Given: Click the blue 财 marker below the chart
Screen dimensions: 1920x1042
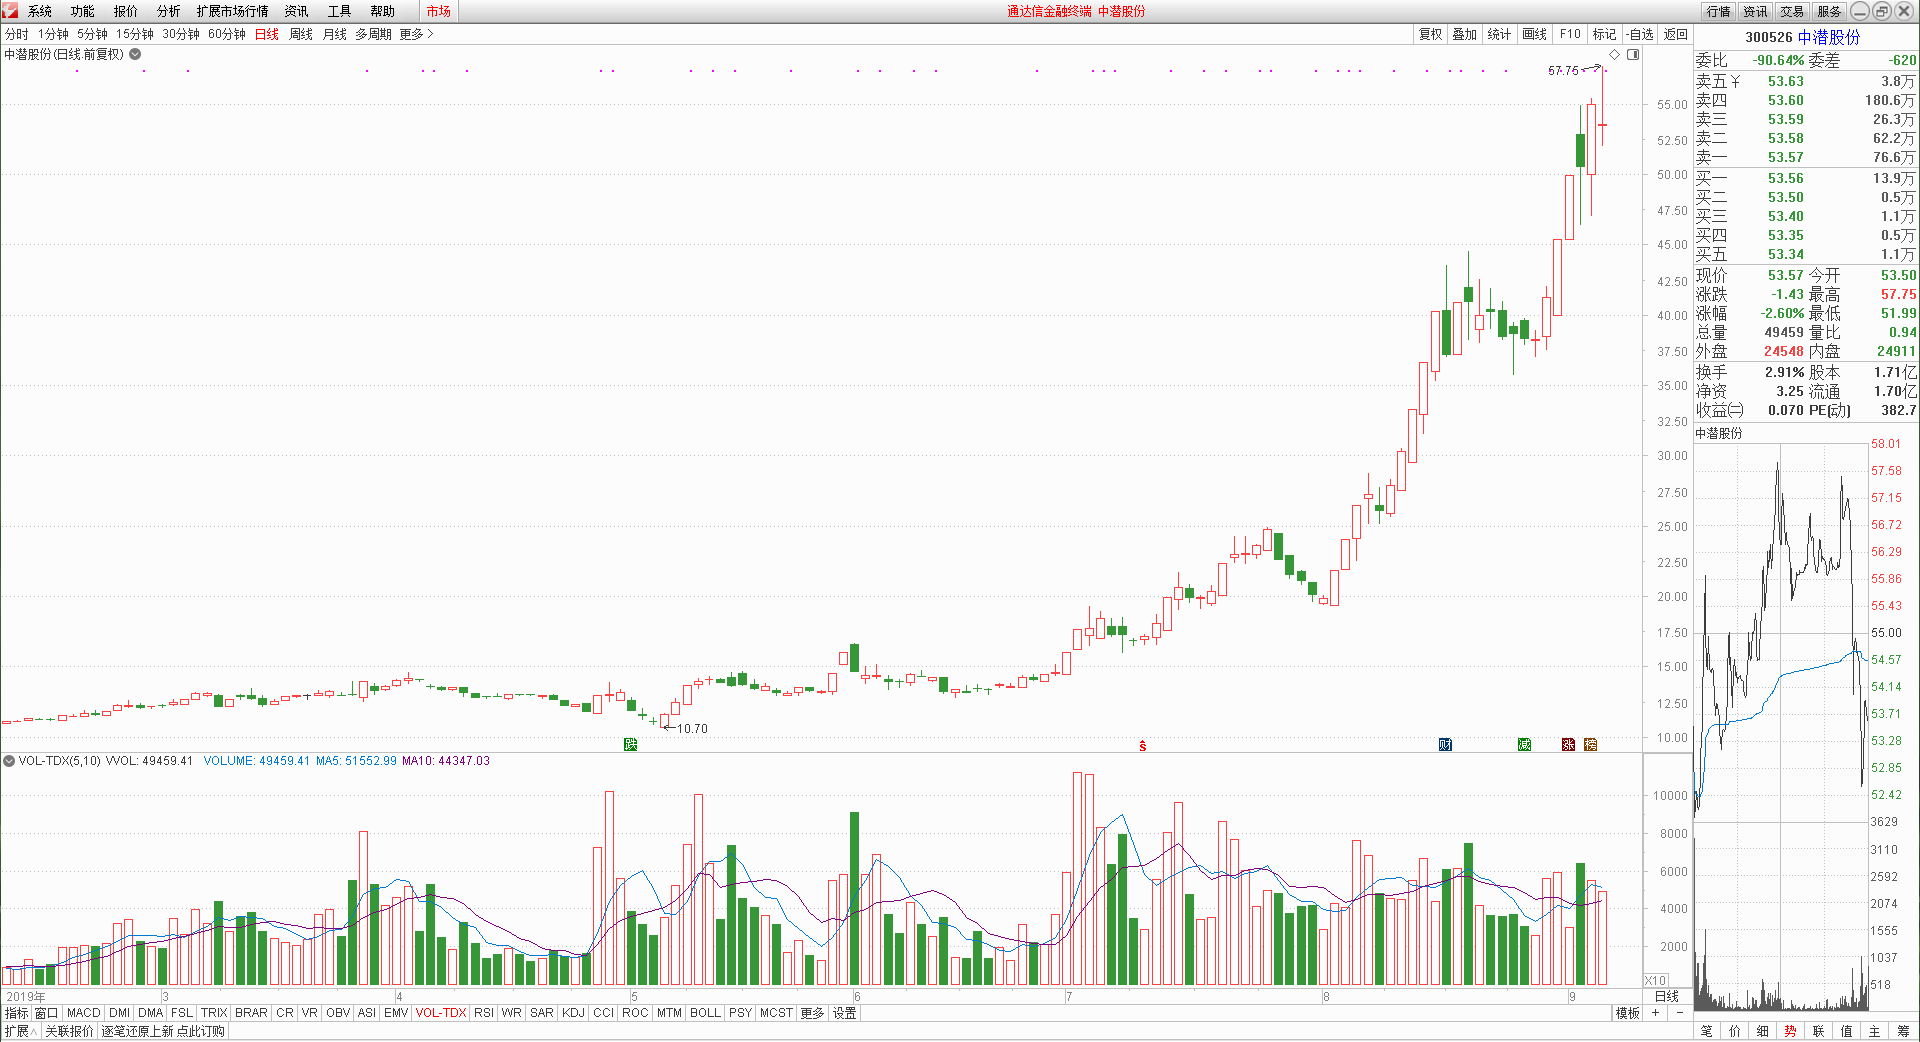Looking at the screenshot, I should tap(1445, 744).
